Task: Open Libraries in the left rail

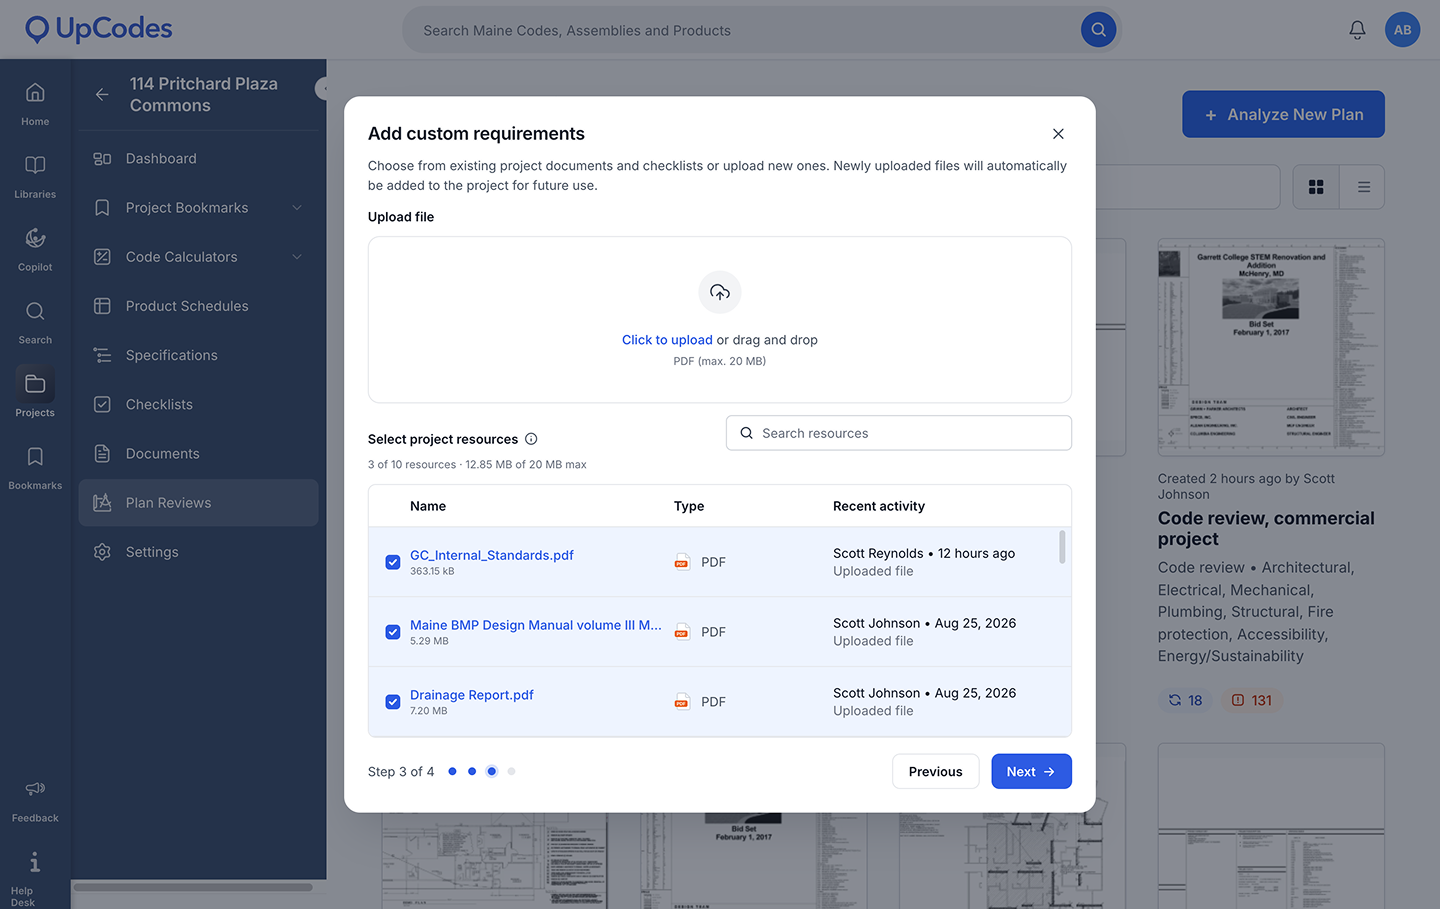Action: click(35, 177)
